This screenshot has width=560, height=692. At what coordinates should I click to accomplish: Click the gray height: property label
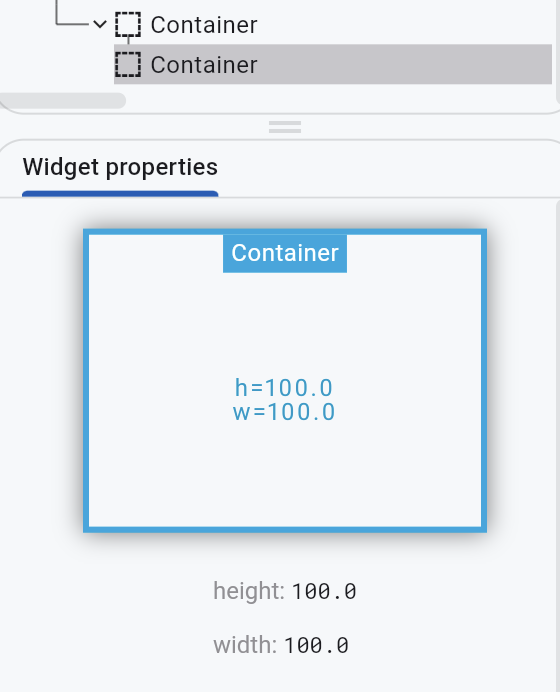click(x=249, y=591)
